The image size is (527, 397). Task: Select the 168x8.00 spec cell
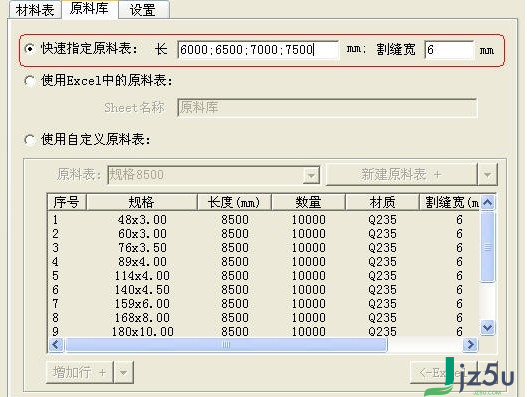(x=142, y=318)
